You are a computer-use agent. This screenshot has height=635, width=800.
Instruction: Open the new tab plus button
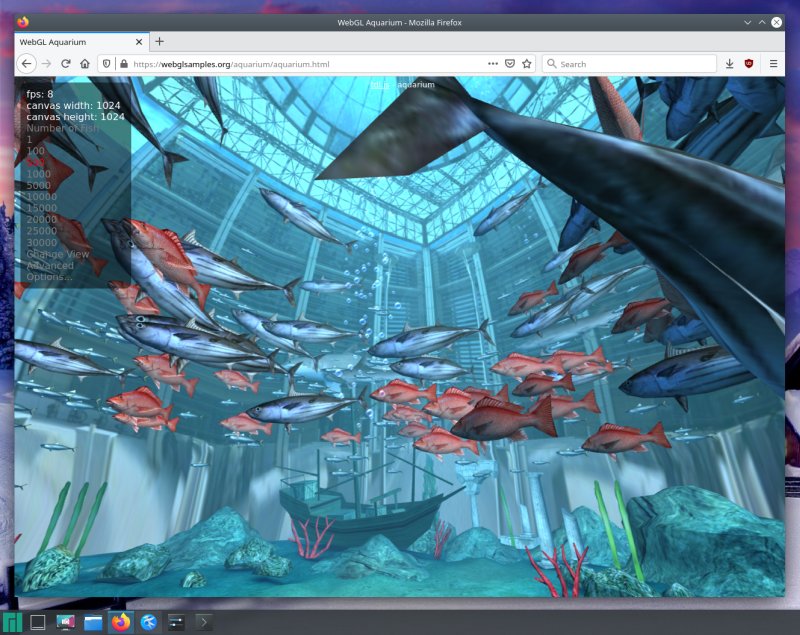[160, 42]
